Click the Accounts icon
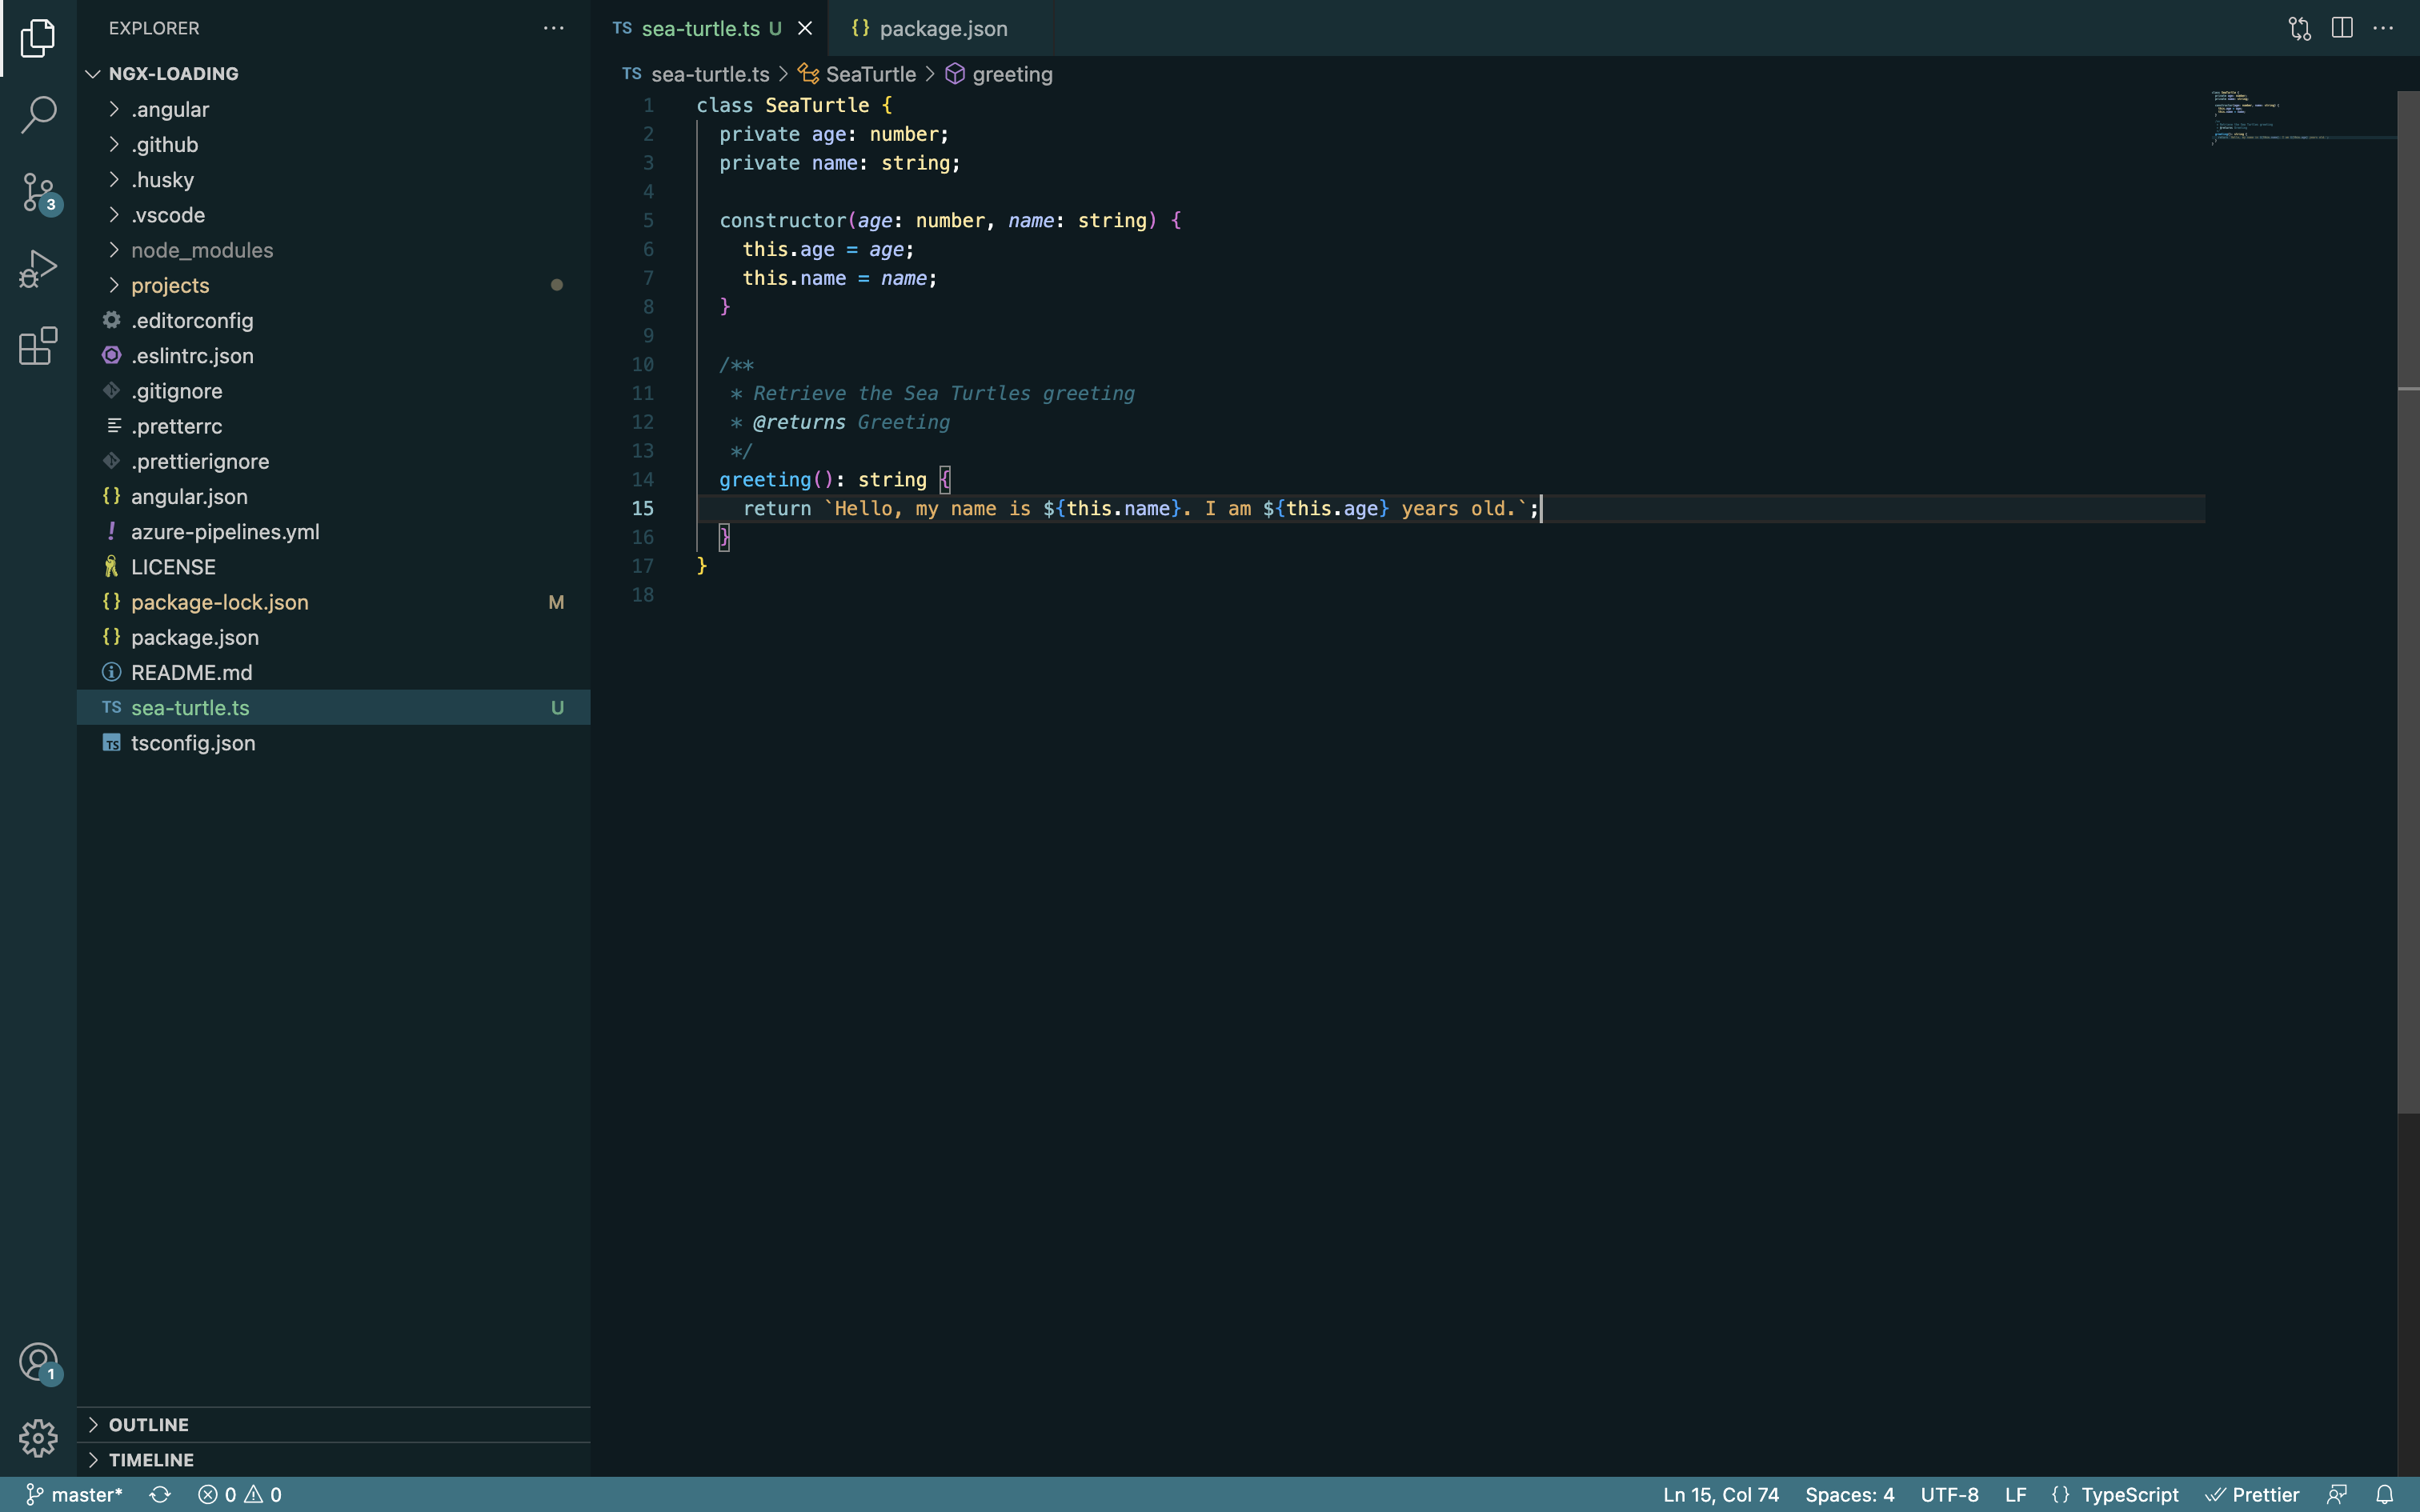 tap(38, 1361)
